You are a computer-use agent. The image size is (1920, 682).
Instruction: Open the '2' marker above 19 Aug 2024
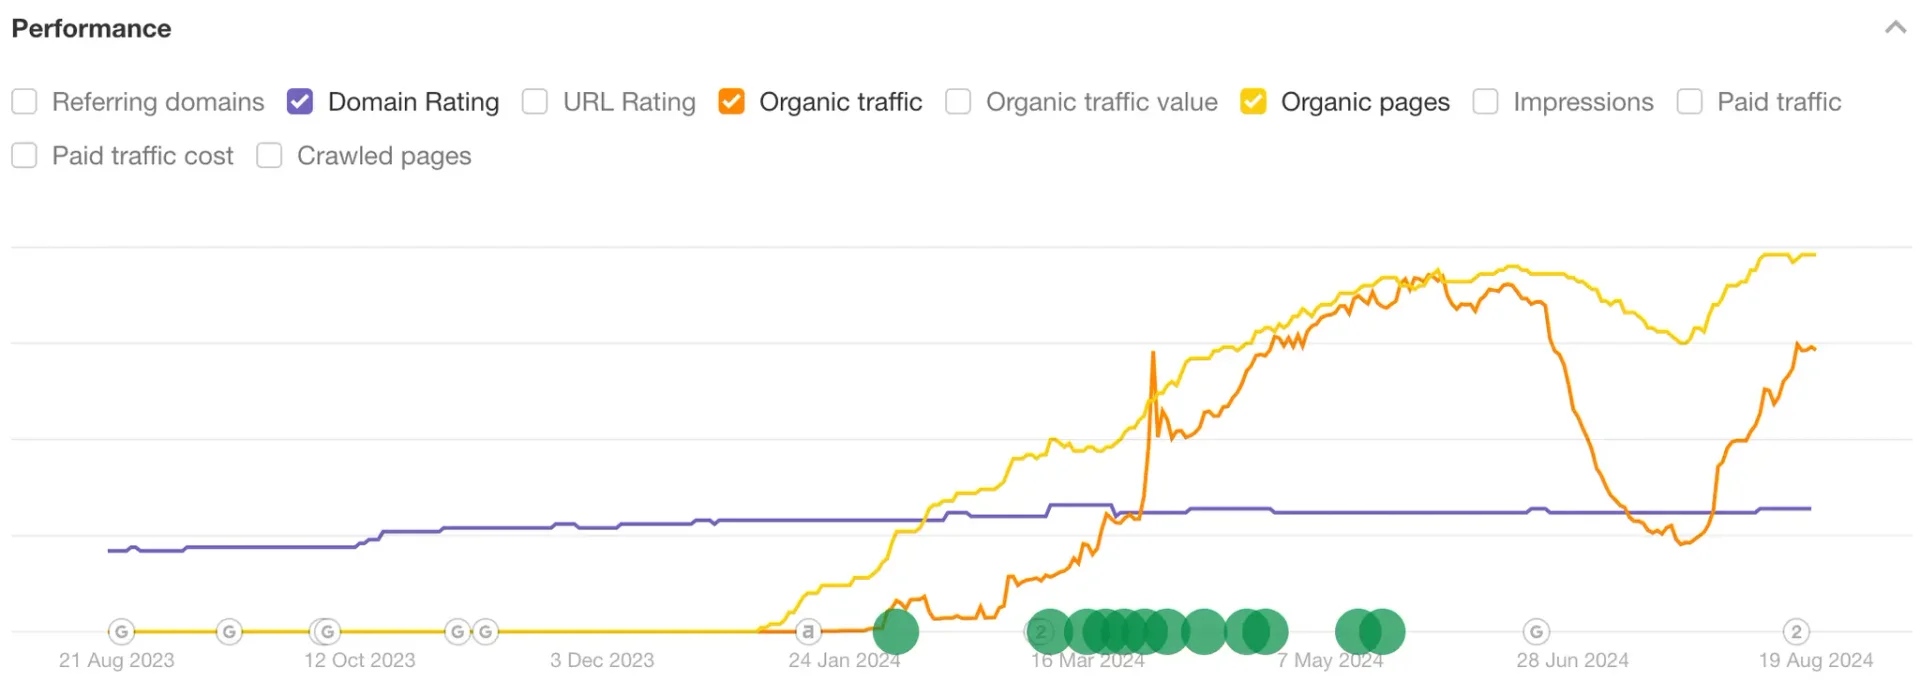tap(1796, 632)
